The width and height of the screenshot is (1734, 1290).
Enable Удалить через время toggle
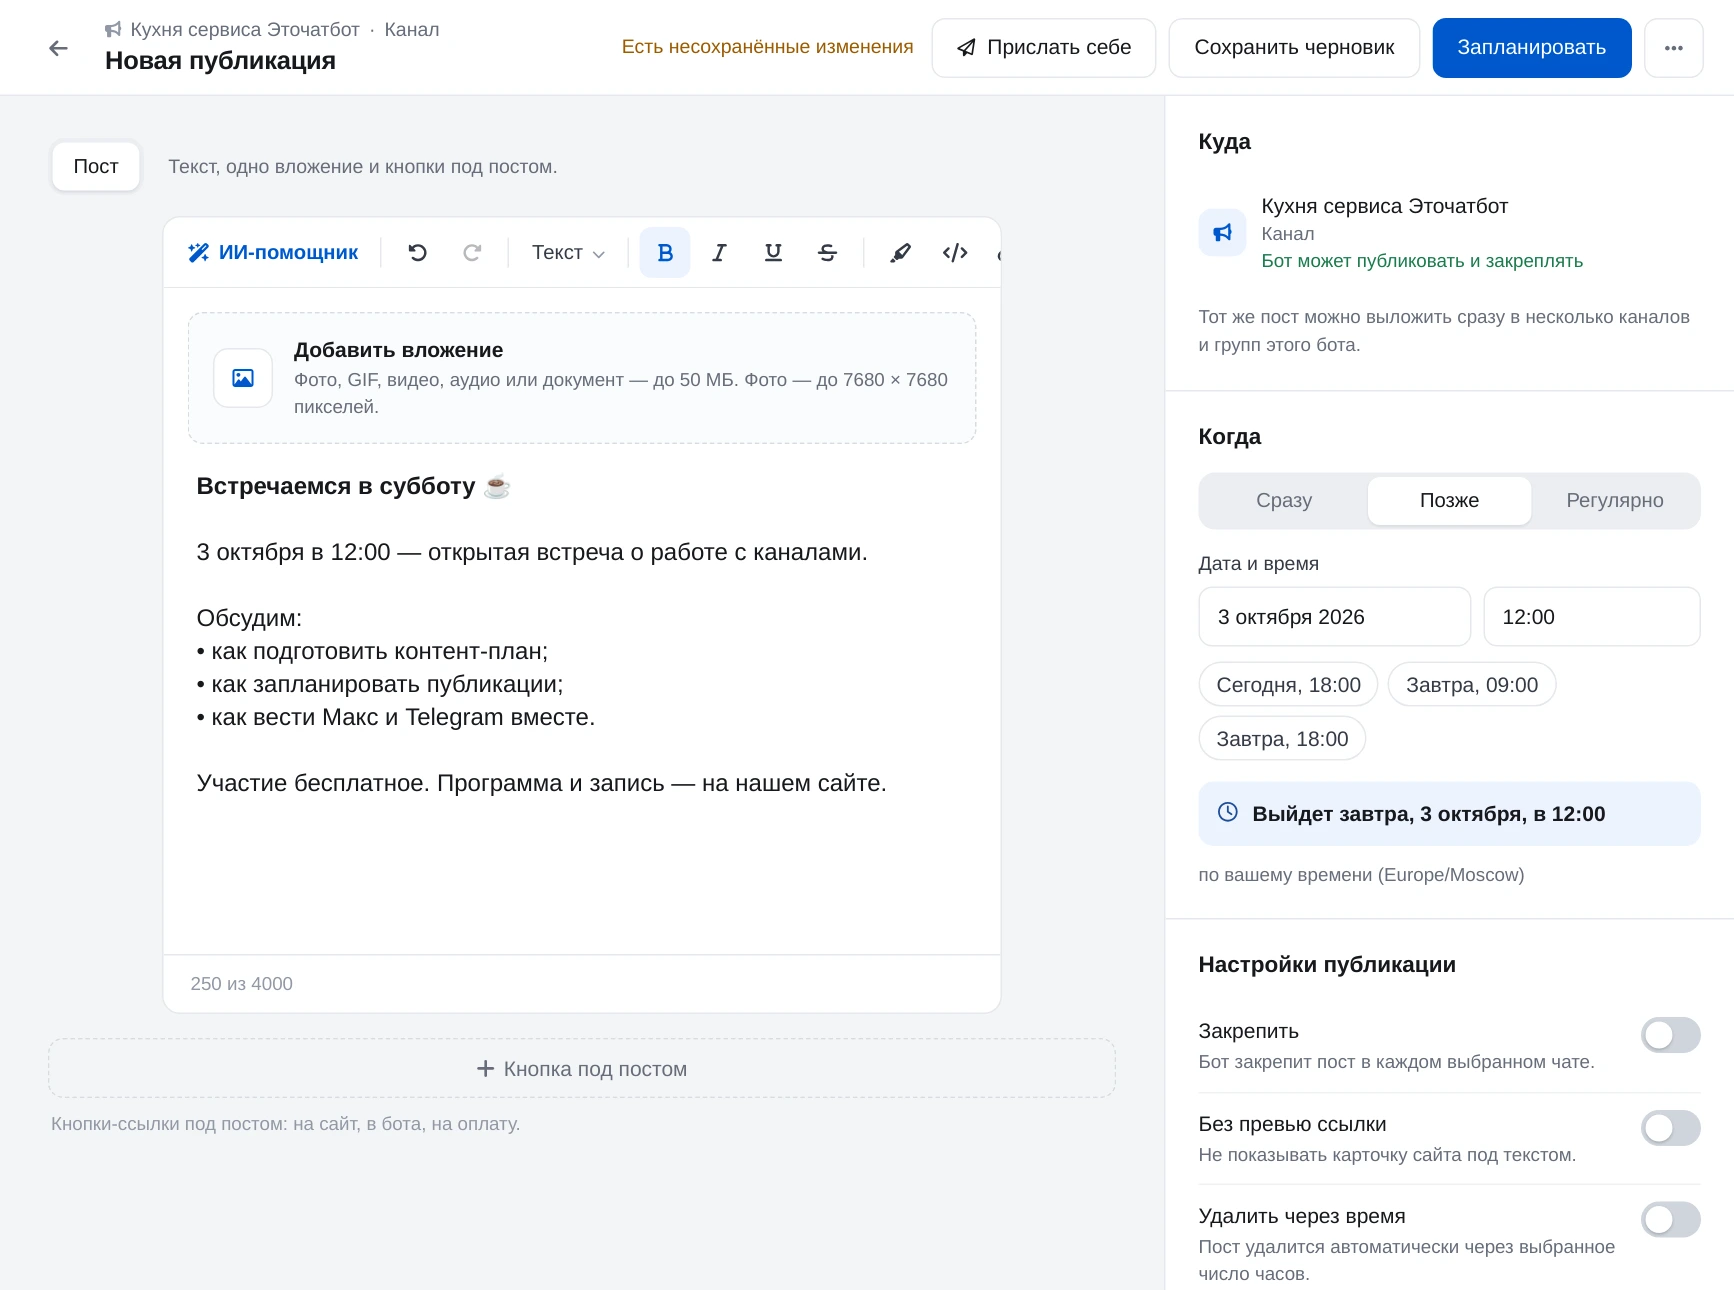coord(1670,1219)
